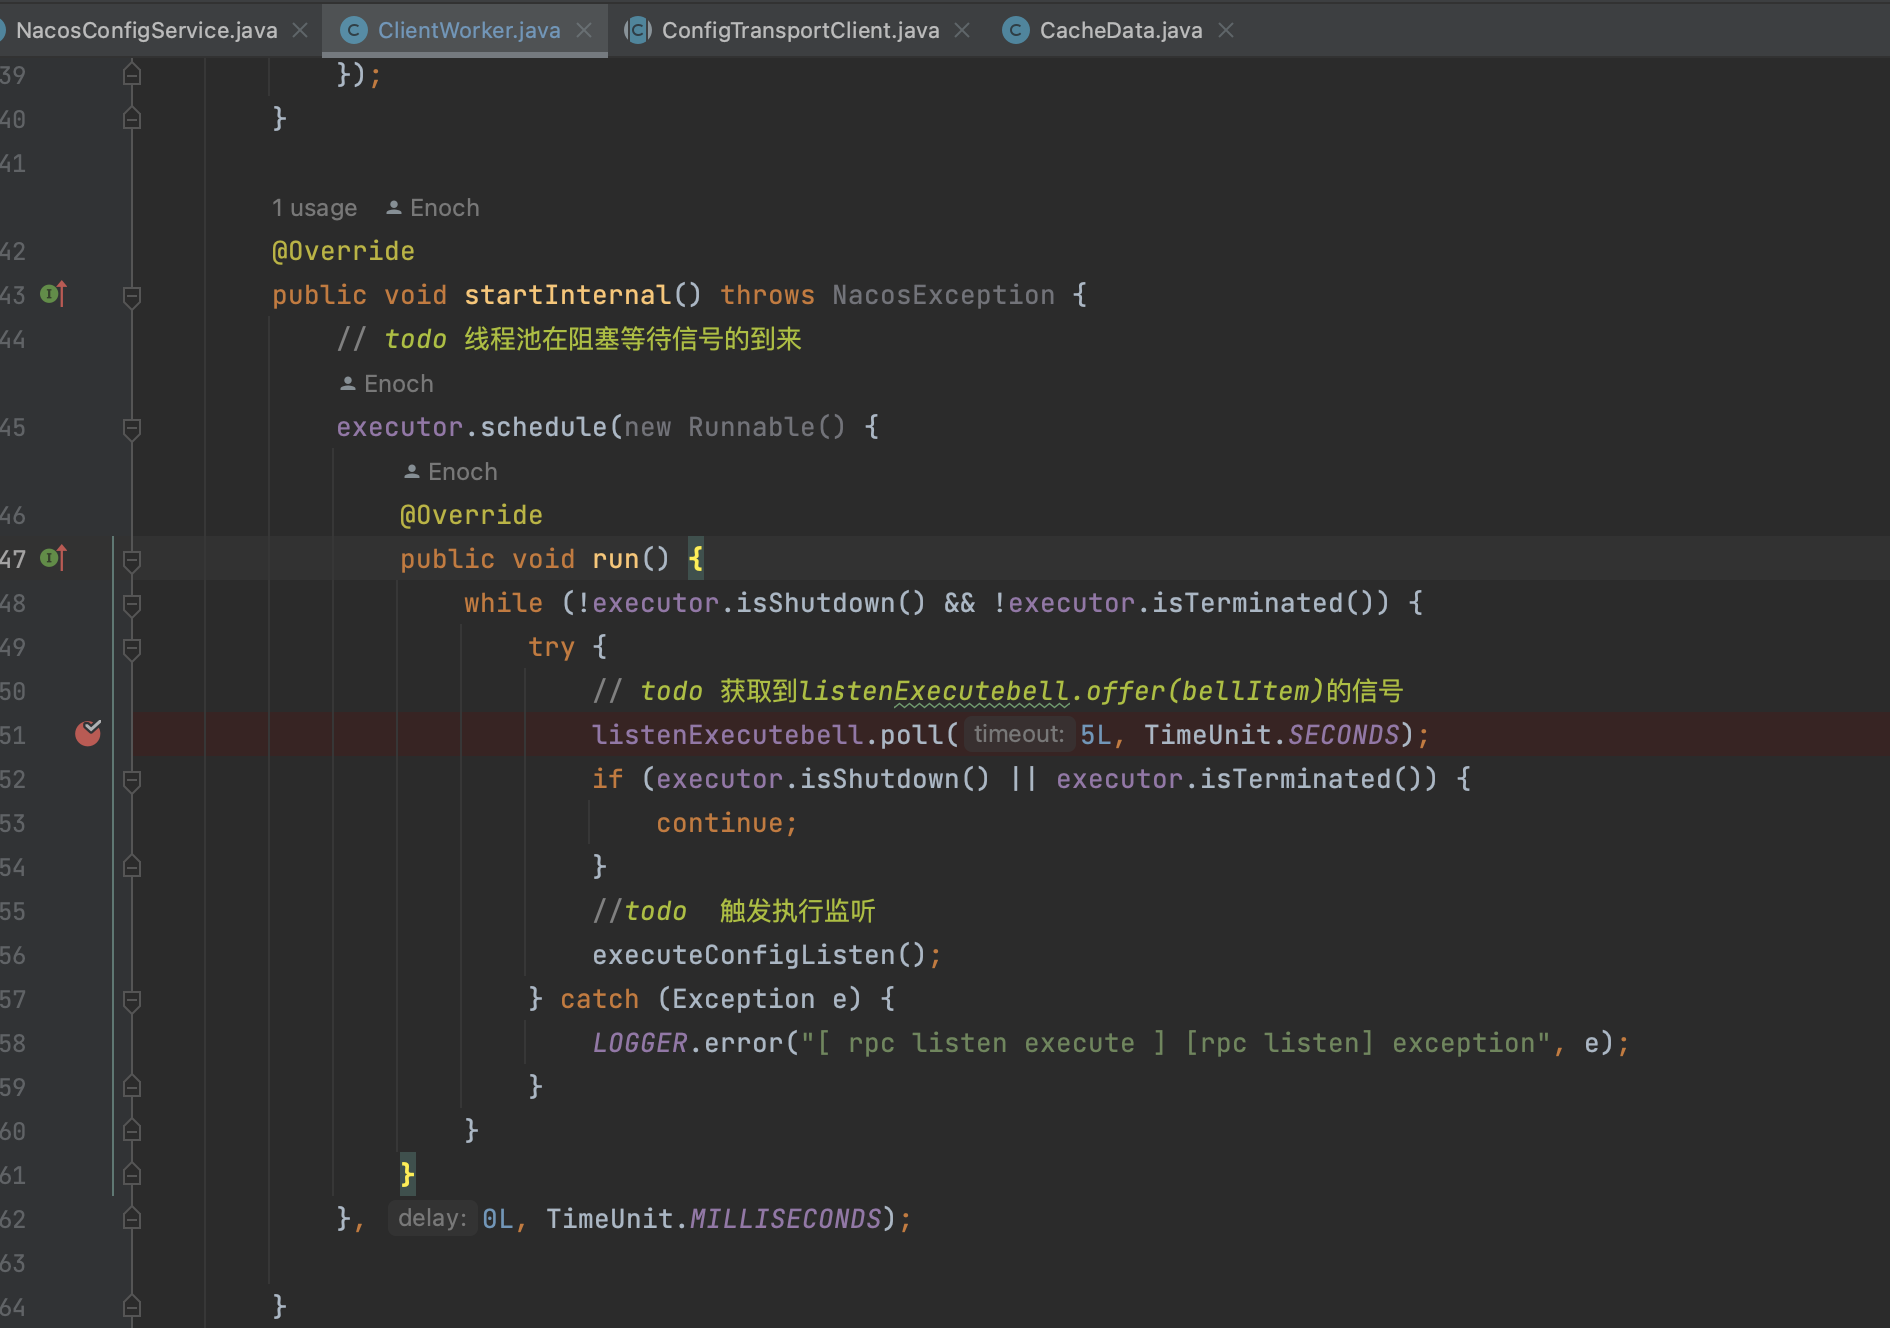This screenshot has height=1328, width=1890.
Task: Click the fold end marker at line 61
Action: point(131,1174)
